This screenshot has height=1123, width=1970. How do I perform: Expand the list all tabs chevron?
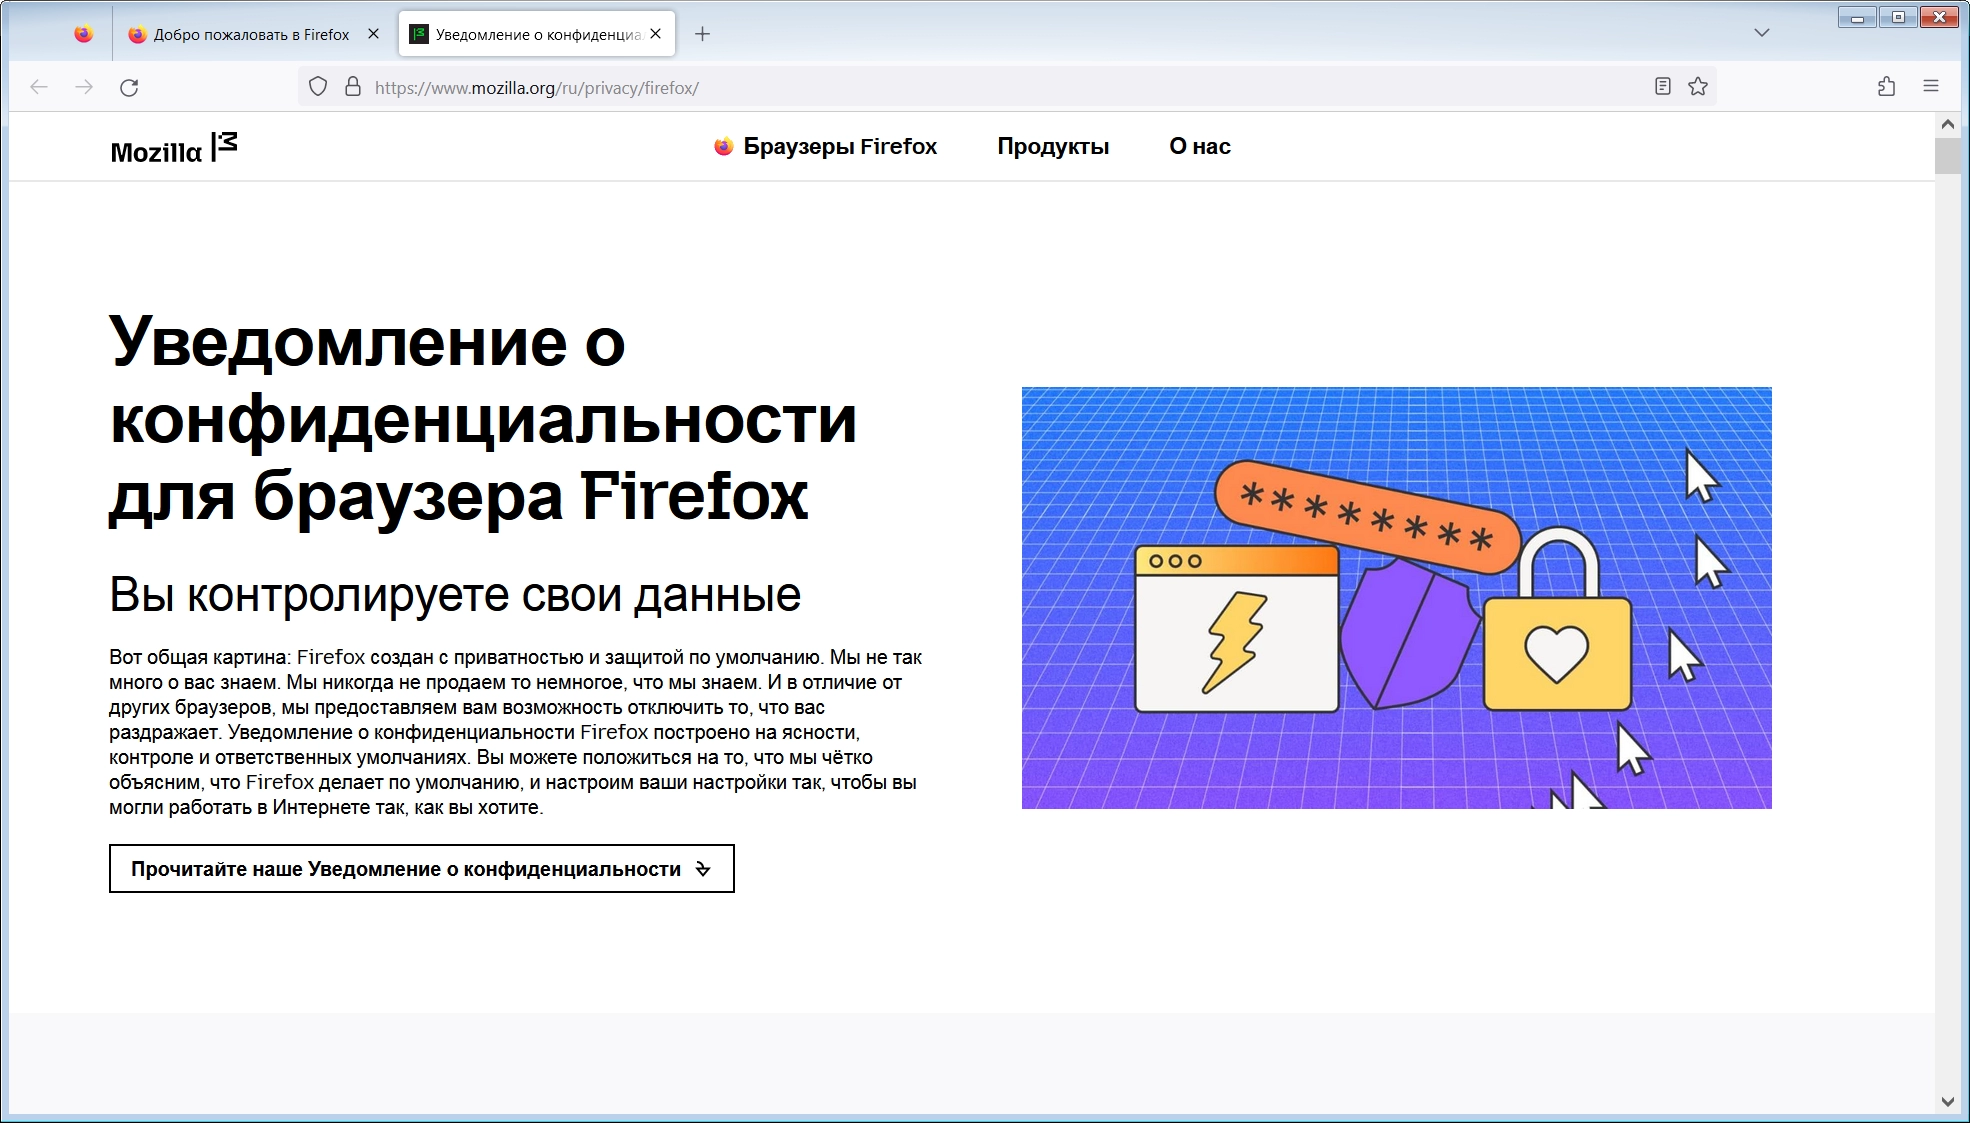coord(1762,33)
